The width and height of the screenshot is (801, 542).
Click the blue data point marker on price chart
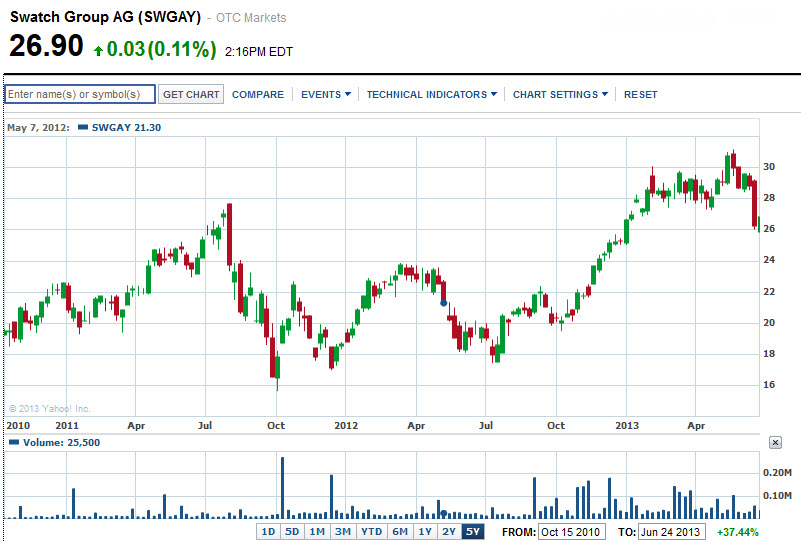coord(443,303)
